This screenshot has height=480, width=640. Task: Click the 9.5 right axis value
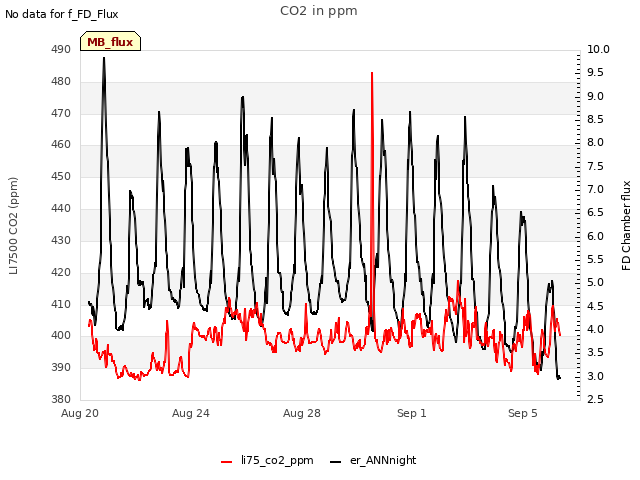595,73
